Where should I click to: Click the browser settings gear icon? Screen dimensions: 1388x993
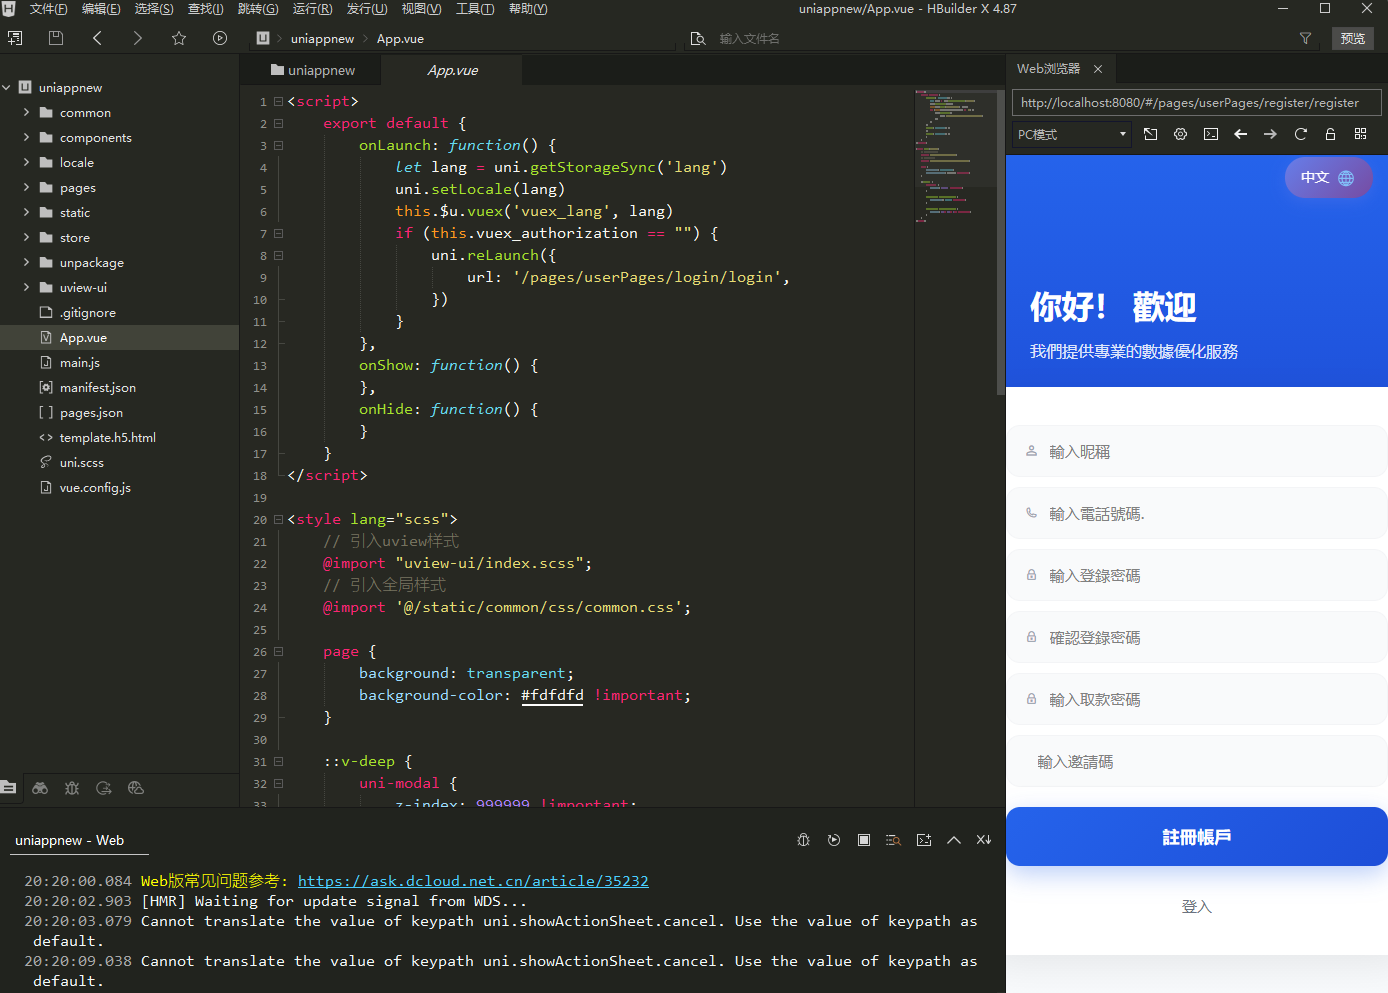1181,134
